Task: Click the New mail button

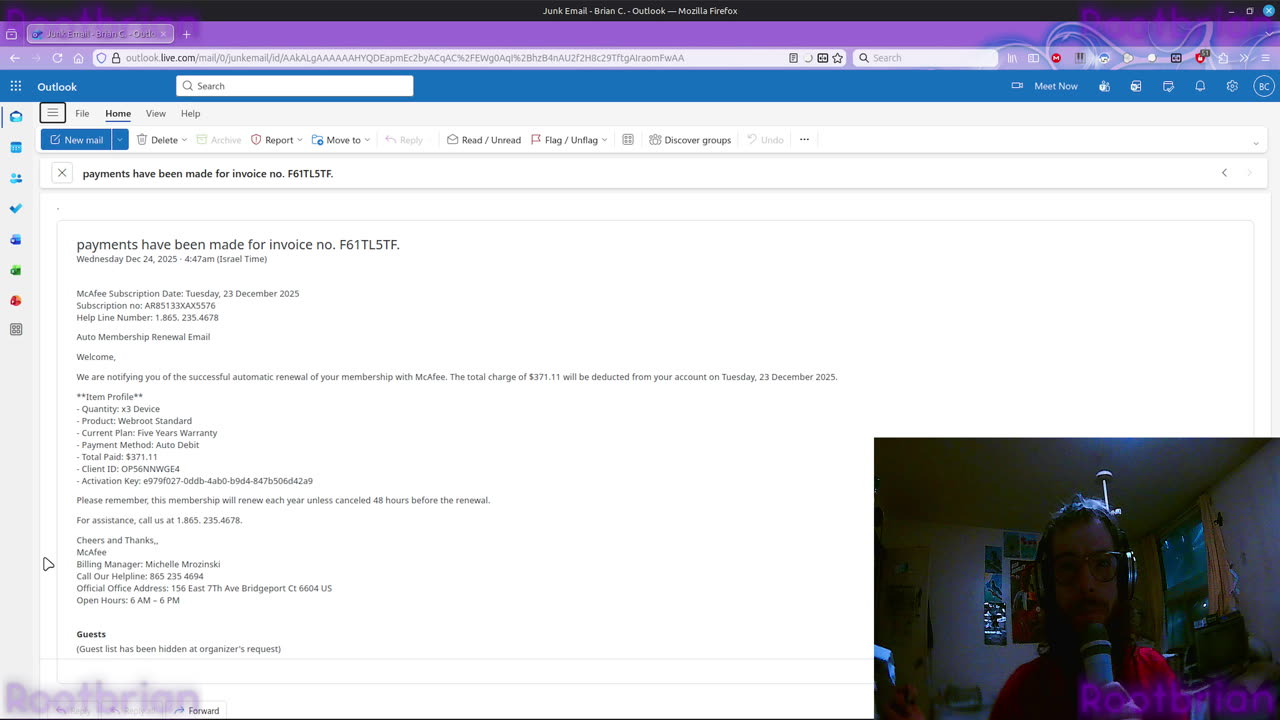Action: (76, 140)
